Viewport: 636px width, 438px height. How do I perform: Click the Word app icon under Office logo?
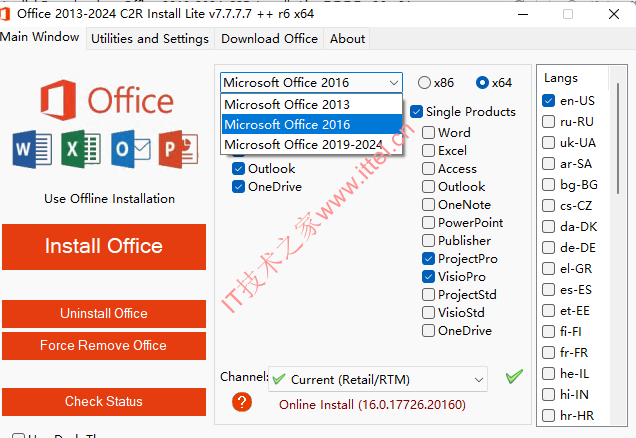point(32,149)
